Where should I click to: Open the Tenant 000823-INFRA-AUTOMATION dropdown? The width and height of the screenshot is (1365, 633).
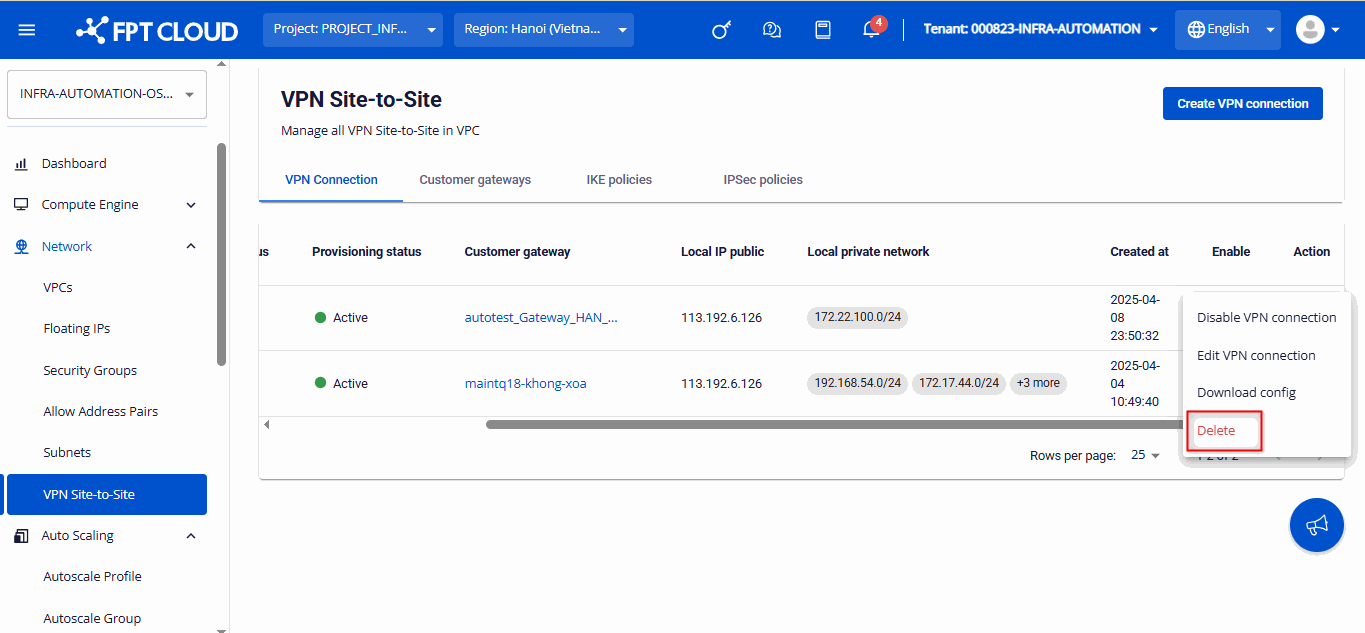[1041, 29]
